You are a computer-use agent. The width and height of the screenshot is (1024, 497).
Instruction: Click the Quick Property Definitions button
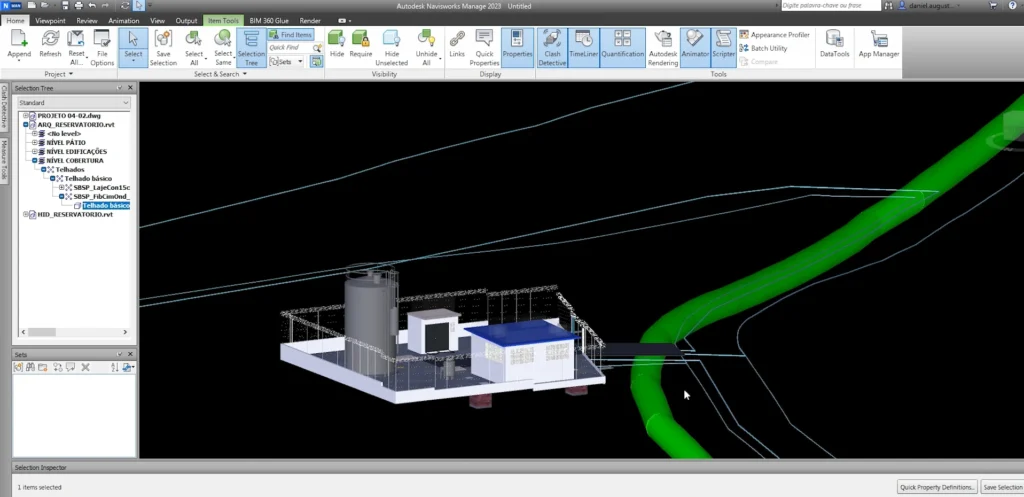pos(936,487)
